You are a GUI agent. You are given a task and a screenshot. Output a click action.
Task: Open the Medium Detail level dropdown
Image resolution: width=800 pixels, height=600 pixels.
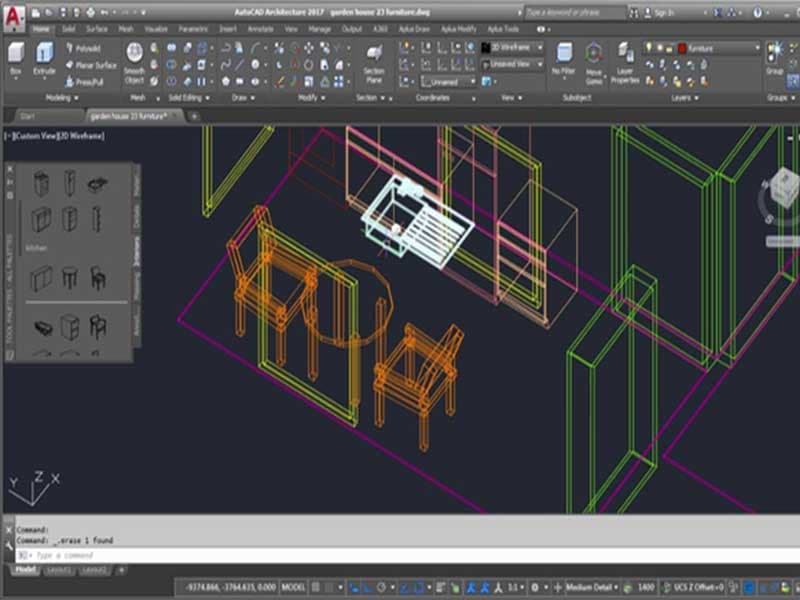pyautogui.click(x=589, y=587)
